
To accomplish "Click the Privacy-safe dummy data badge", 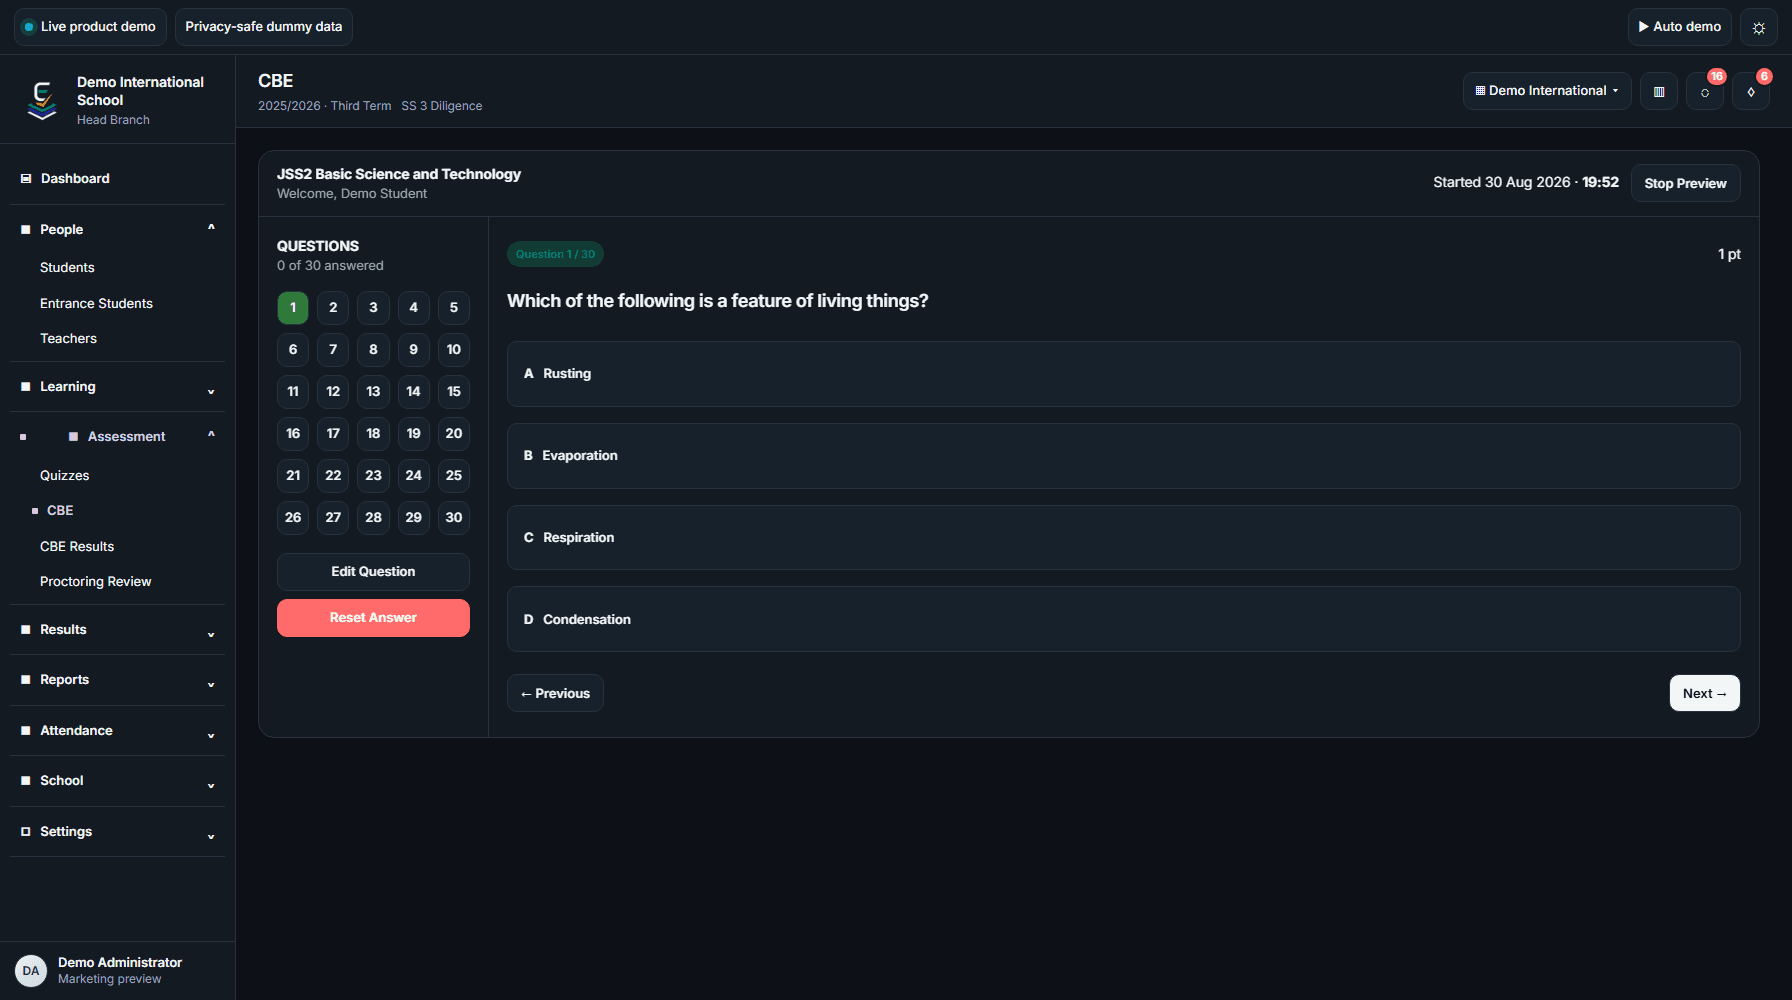I will coord(264,27).
